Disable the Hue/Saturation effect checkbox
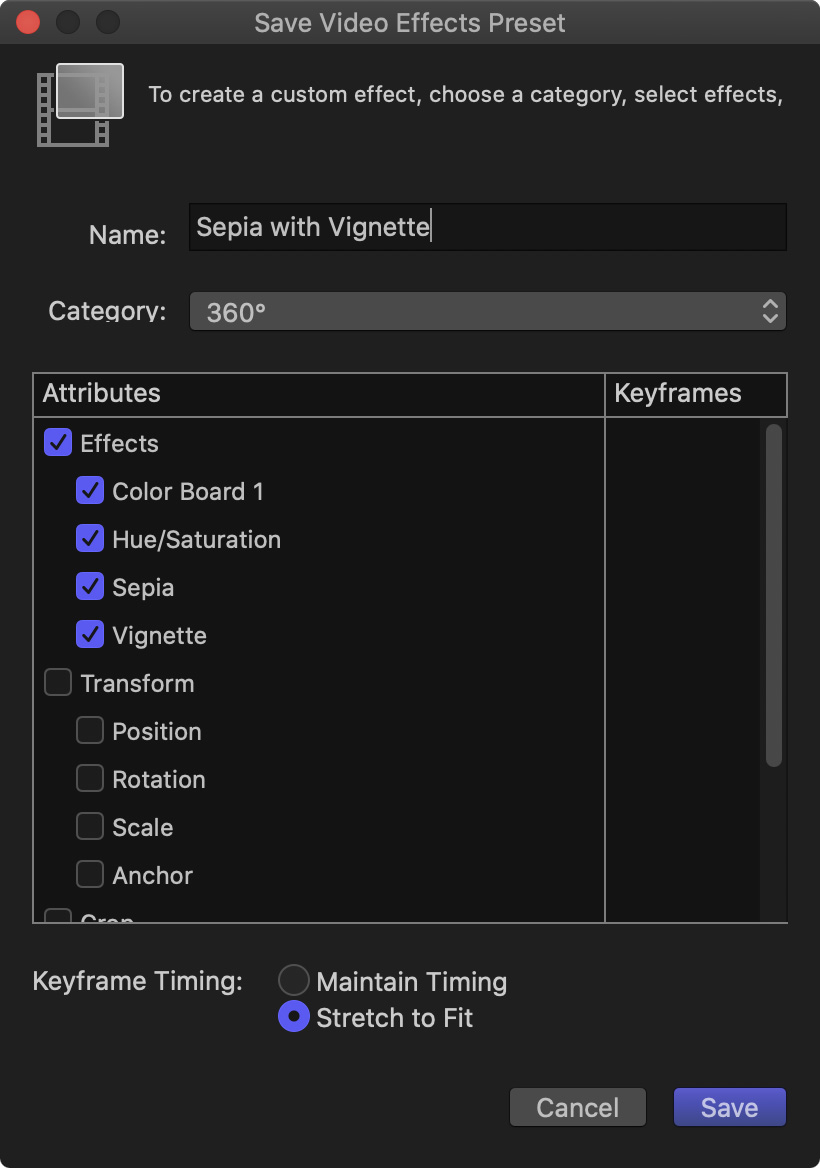 coord(90,539)
